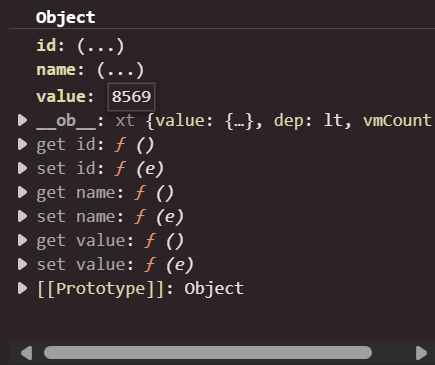This screenshot has width=435, height=365.
Task: Expand the set name setter arrow
Action: pos(22,216)
